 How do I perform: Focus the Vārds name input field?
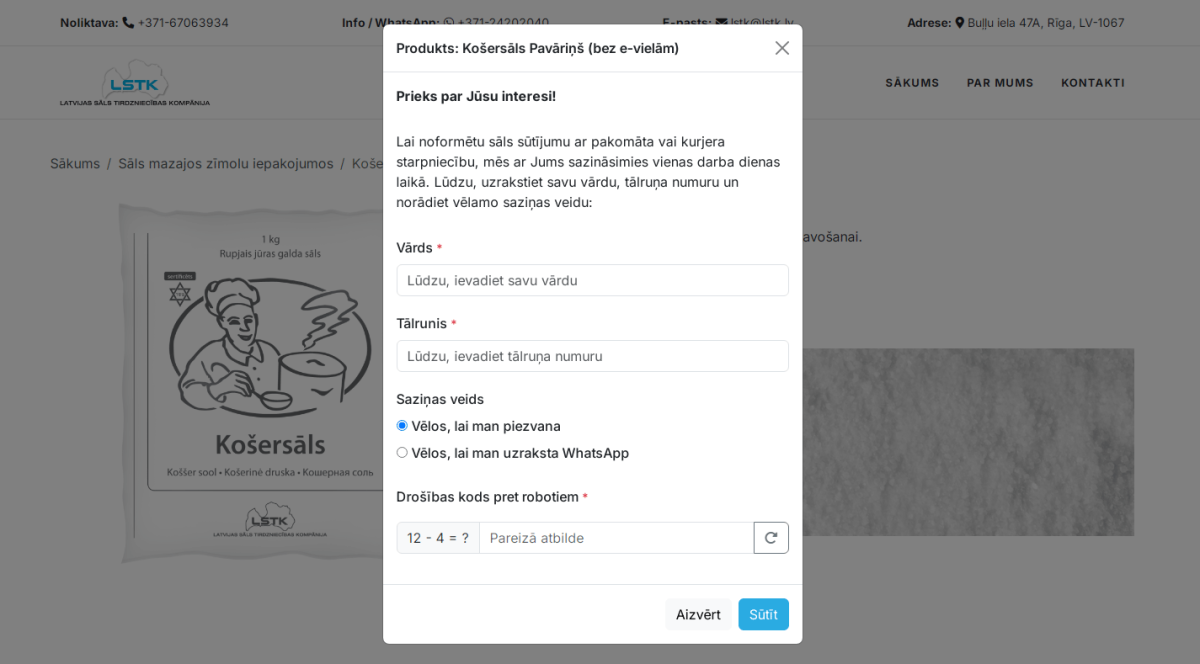click(x=592, y=280)
